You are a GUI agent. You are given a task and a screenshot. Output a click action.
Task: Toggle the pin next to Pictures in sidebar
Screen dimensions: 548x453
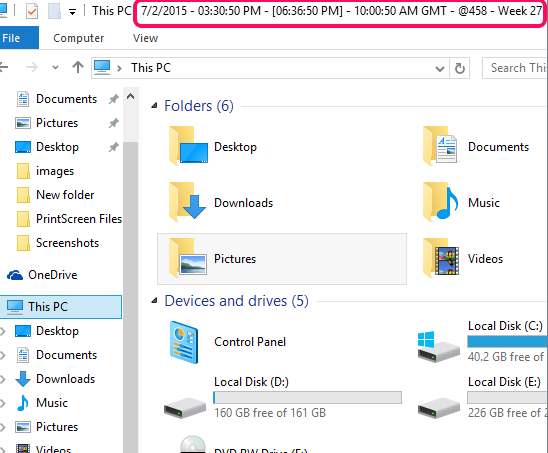pyautogui.click(x=114, y=123)
